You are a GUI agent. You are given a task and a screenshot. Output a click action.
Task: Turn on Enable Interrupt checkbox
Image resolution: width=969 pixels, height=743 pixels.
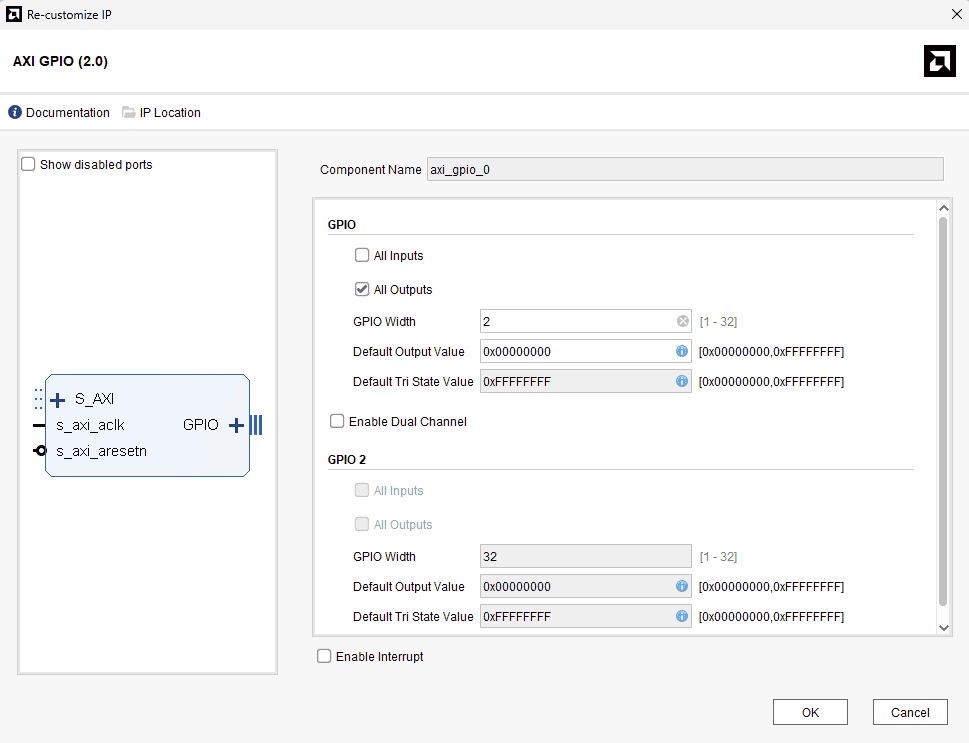(324, 657)
